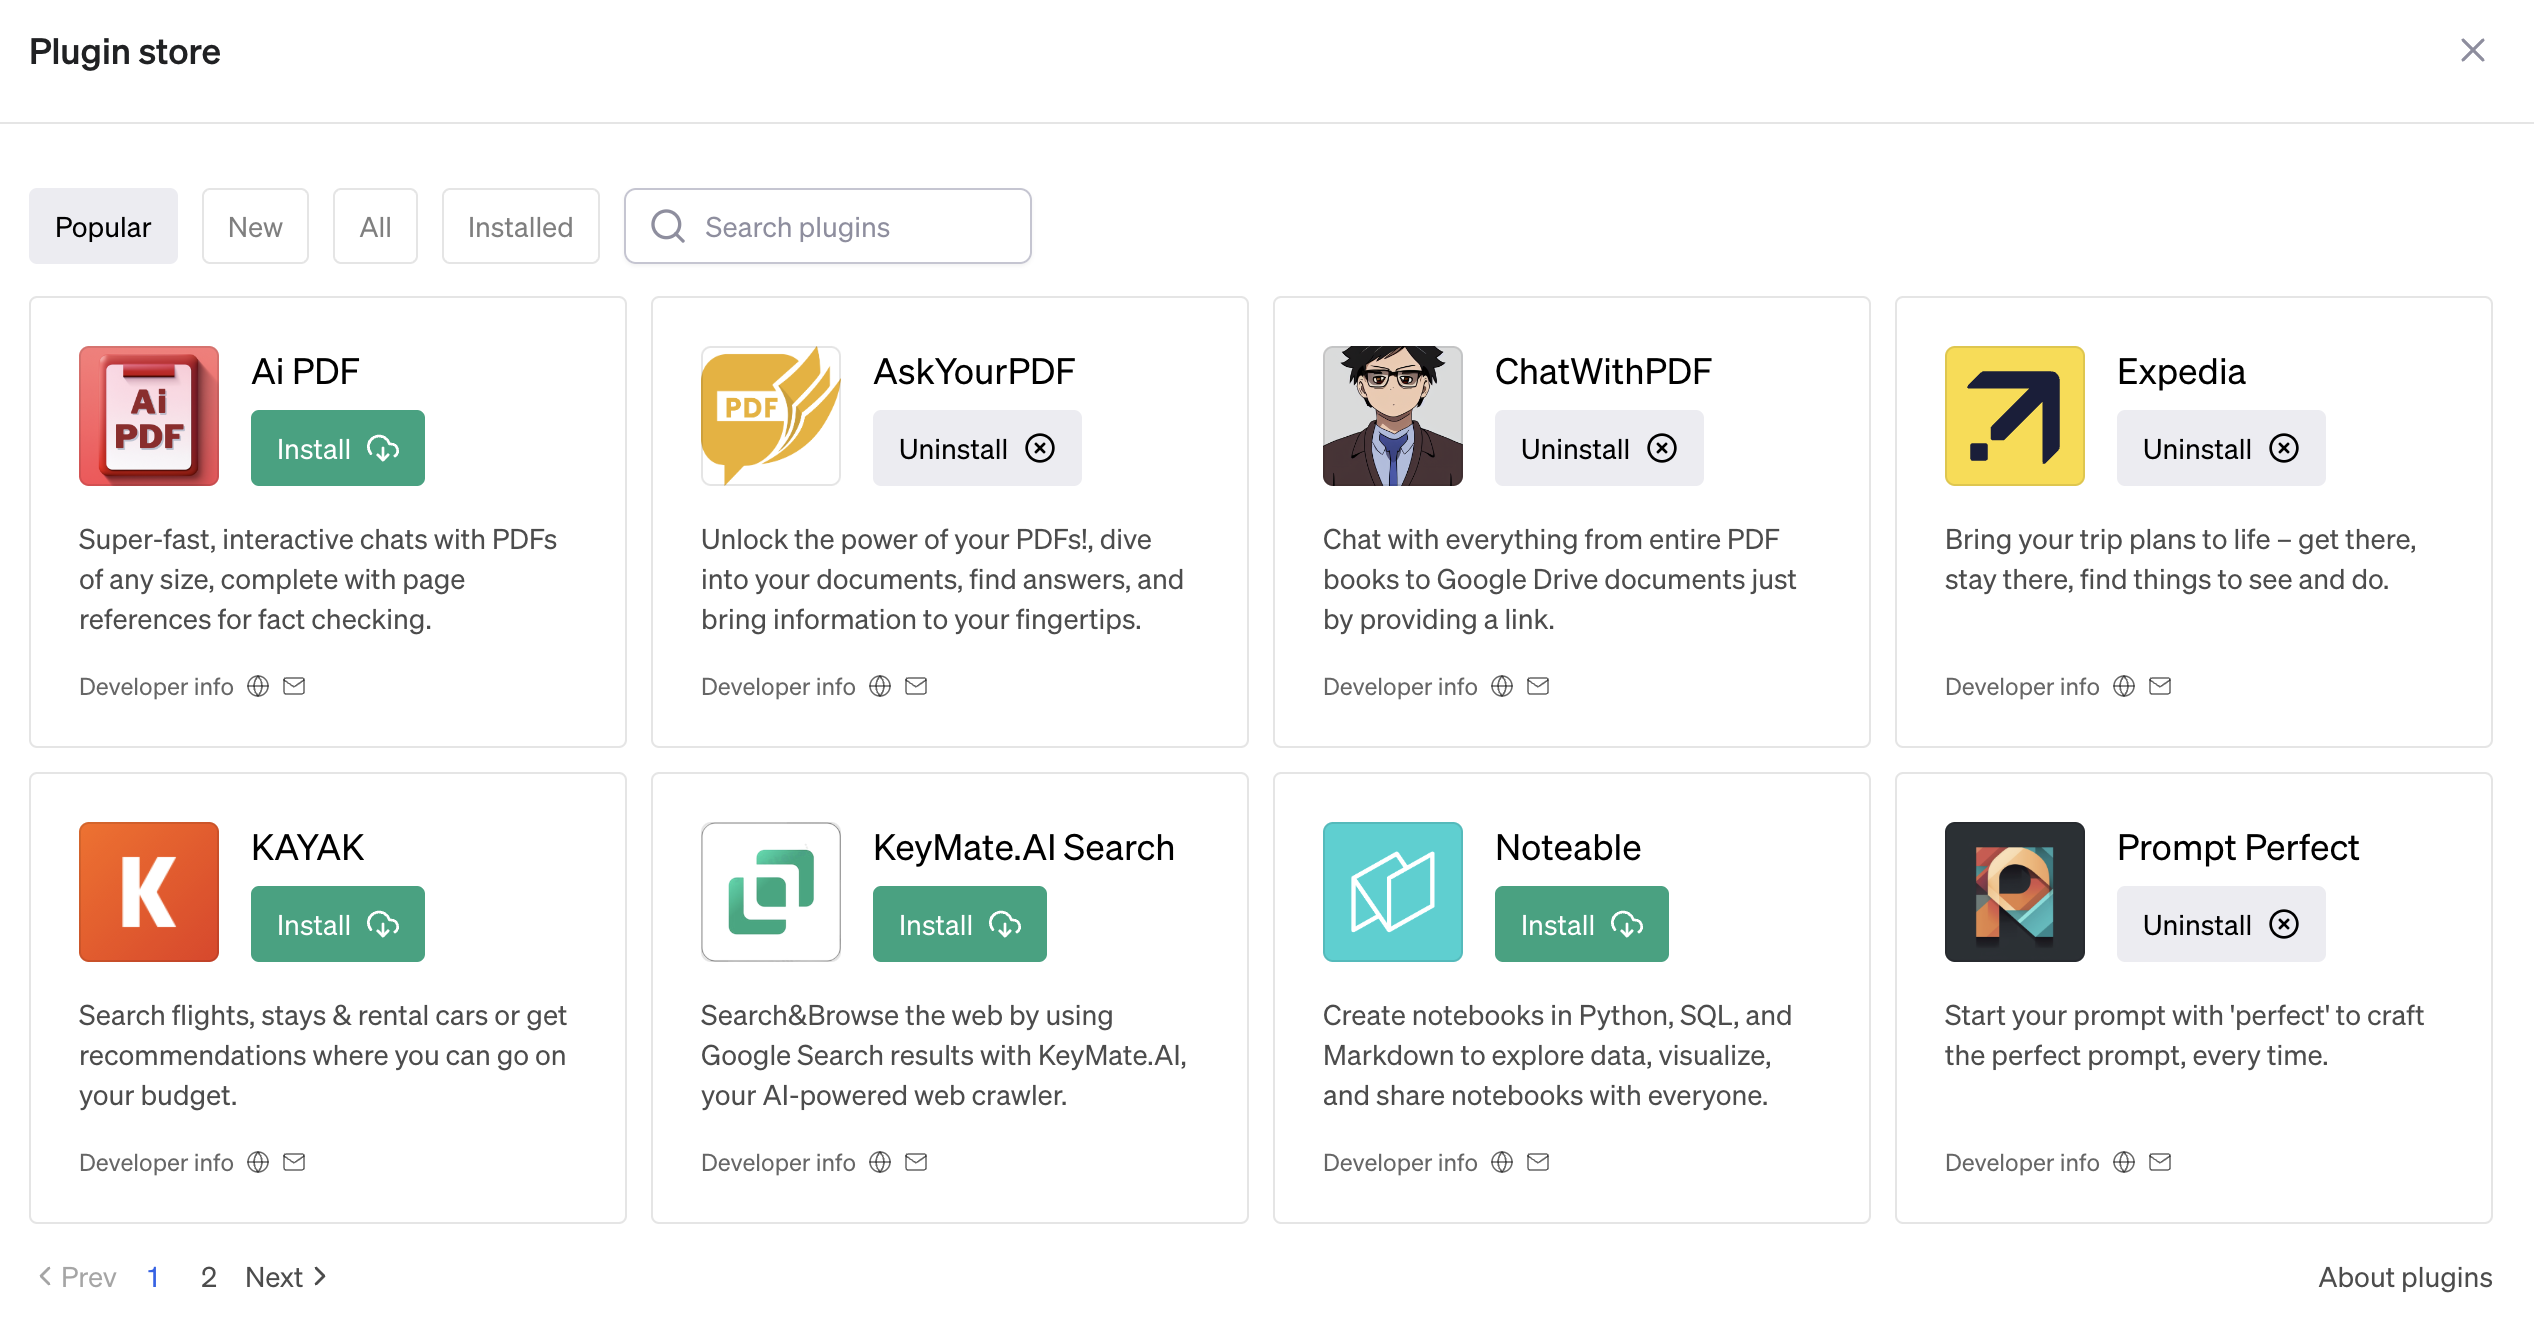The width and height of the screenshot is (2534, 1332).
Task: Click the KAYAK plugin title
Action: (x=307, y=847)
